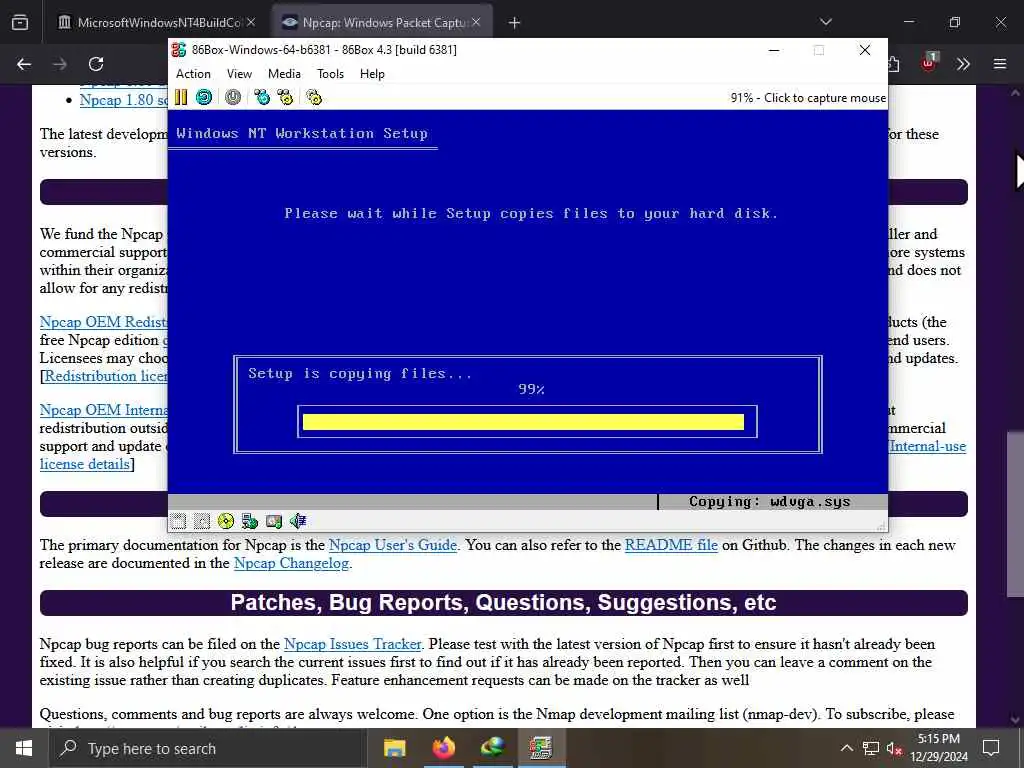Show hidden system tray icons chevron
This screenshot has height=768, width=1024.
pyautogui.click(x=846, y=748)
